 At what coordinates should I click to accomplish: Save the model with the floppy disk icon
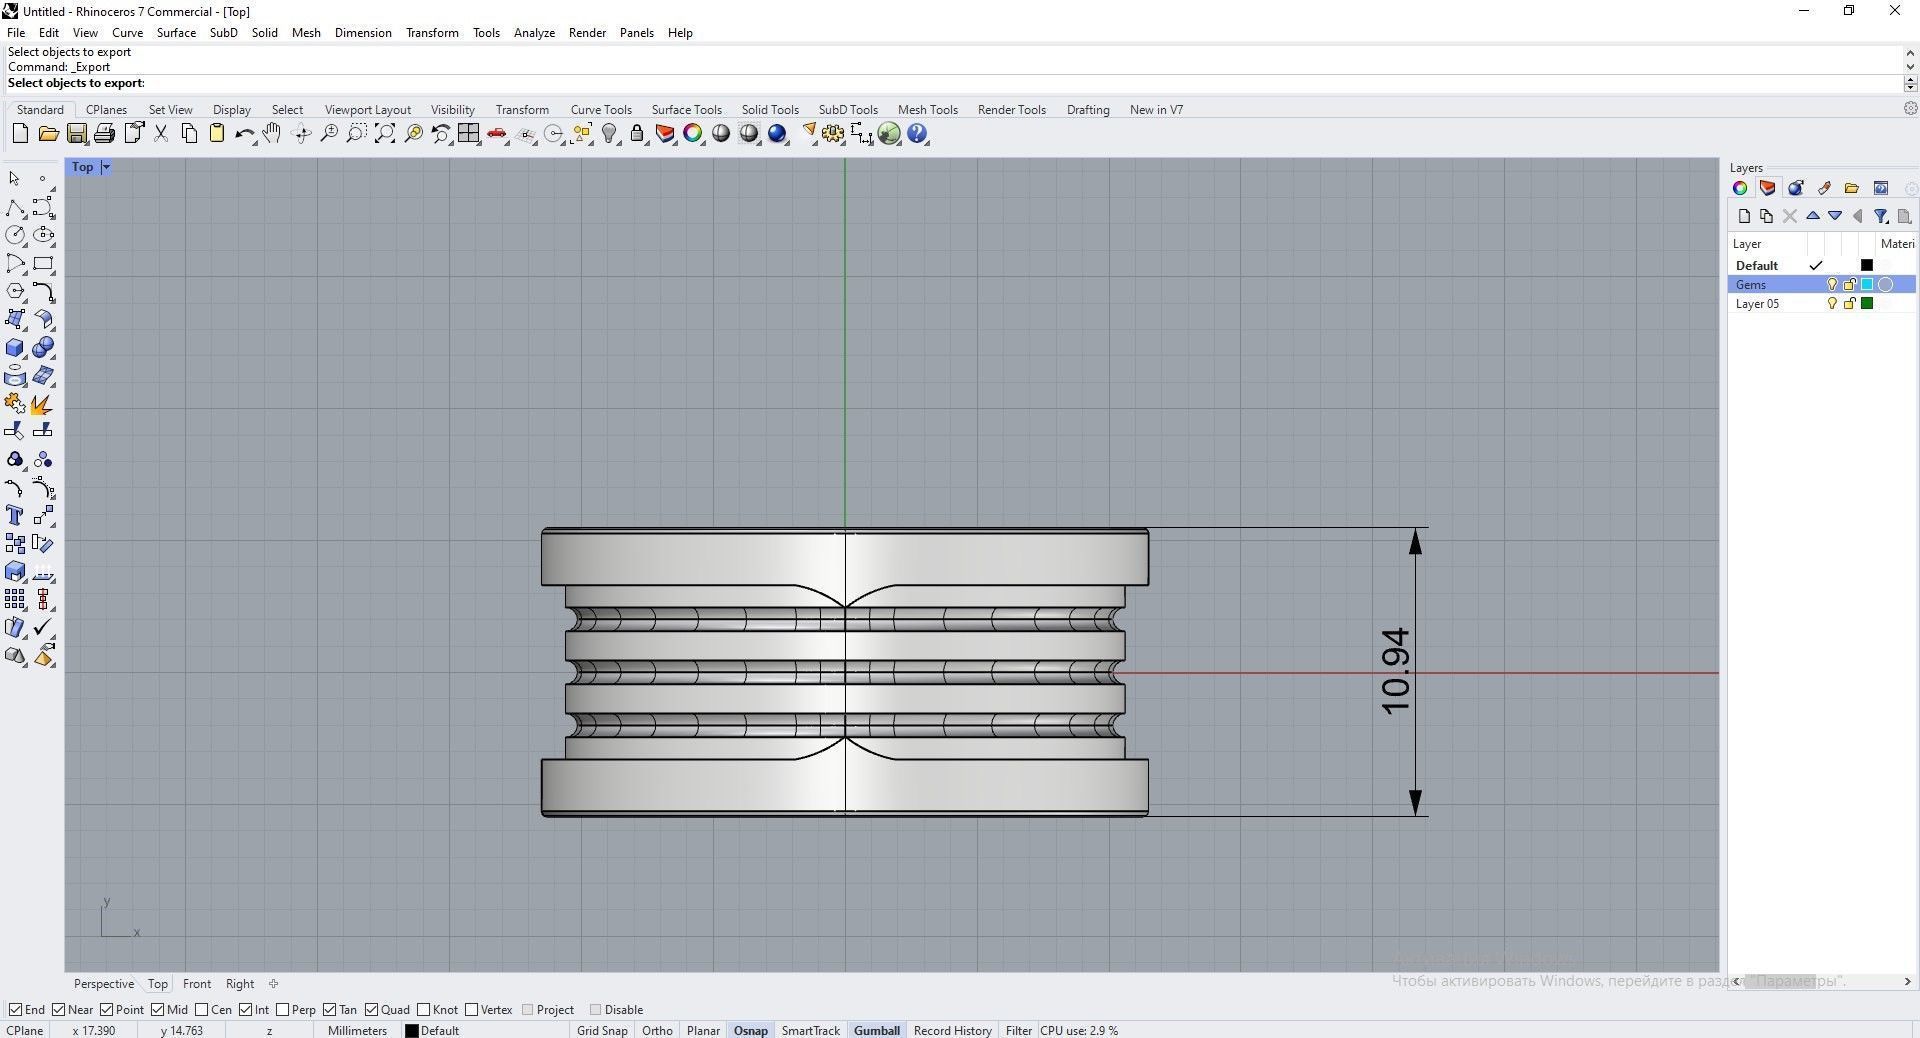pos(76,134)
